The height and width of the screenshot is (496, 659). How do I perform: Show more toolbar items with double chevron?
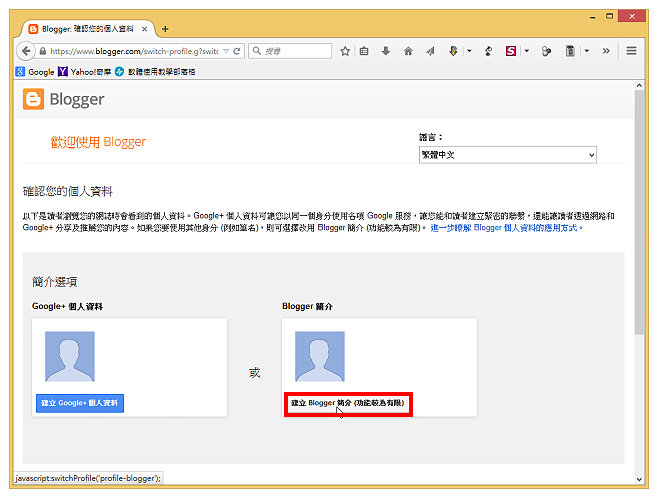[x=606, y=51]
